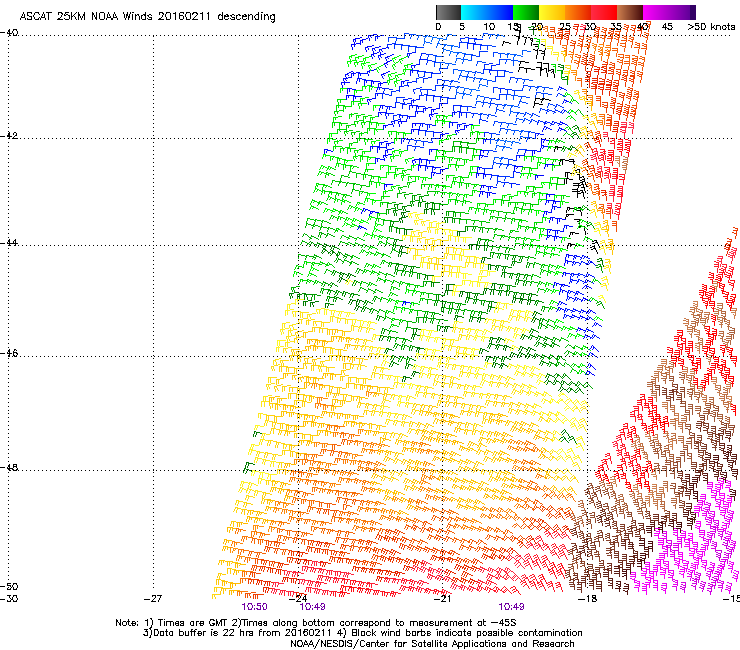Screen dimensions: 740x650
Task: Click the 'NOAA/NESDIS/Center for Satellite Applications and Research' credit
Action: click(x=432, y=644)
